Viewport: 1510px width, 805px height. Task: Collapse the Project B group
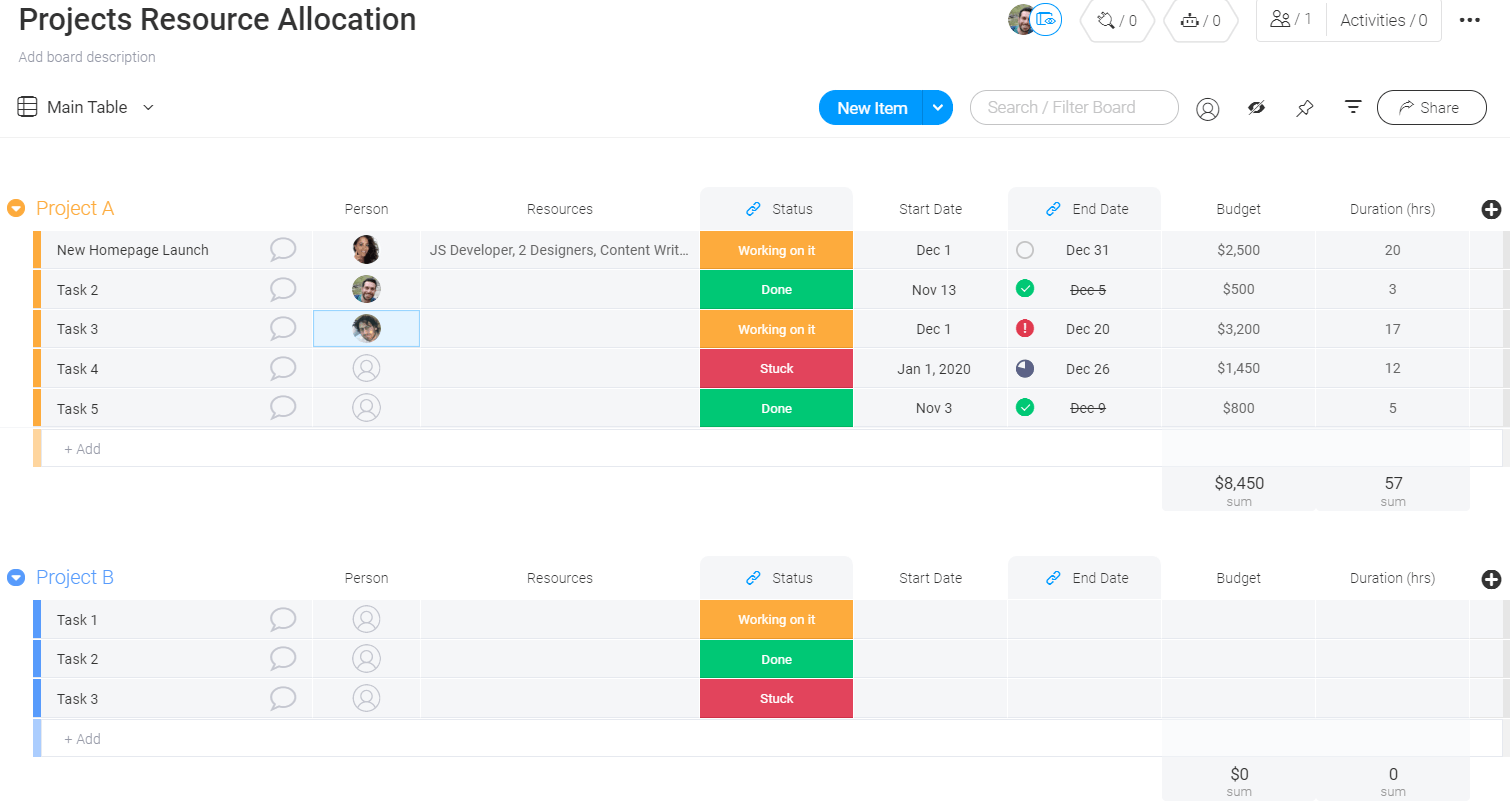15,577
